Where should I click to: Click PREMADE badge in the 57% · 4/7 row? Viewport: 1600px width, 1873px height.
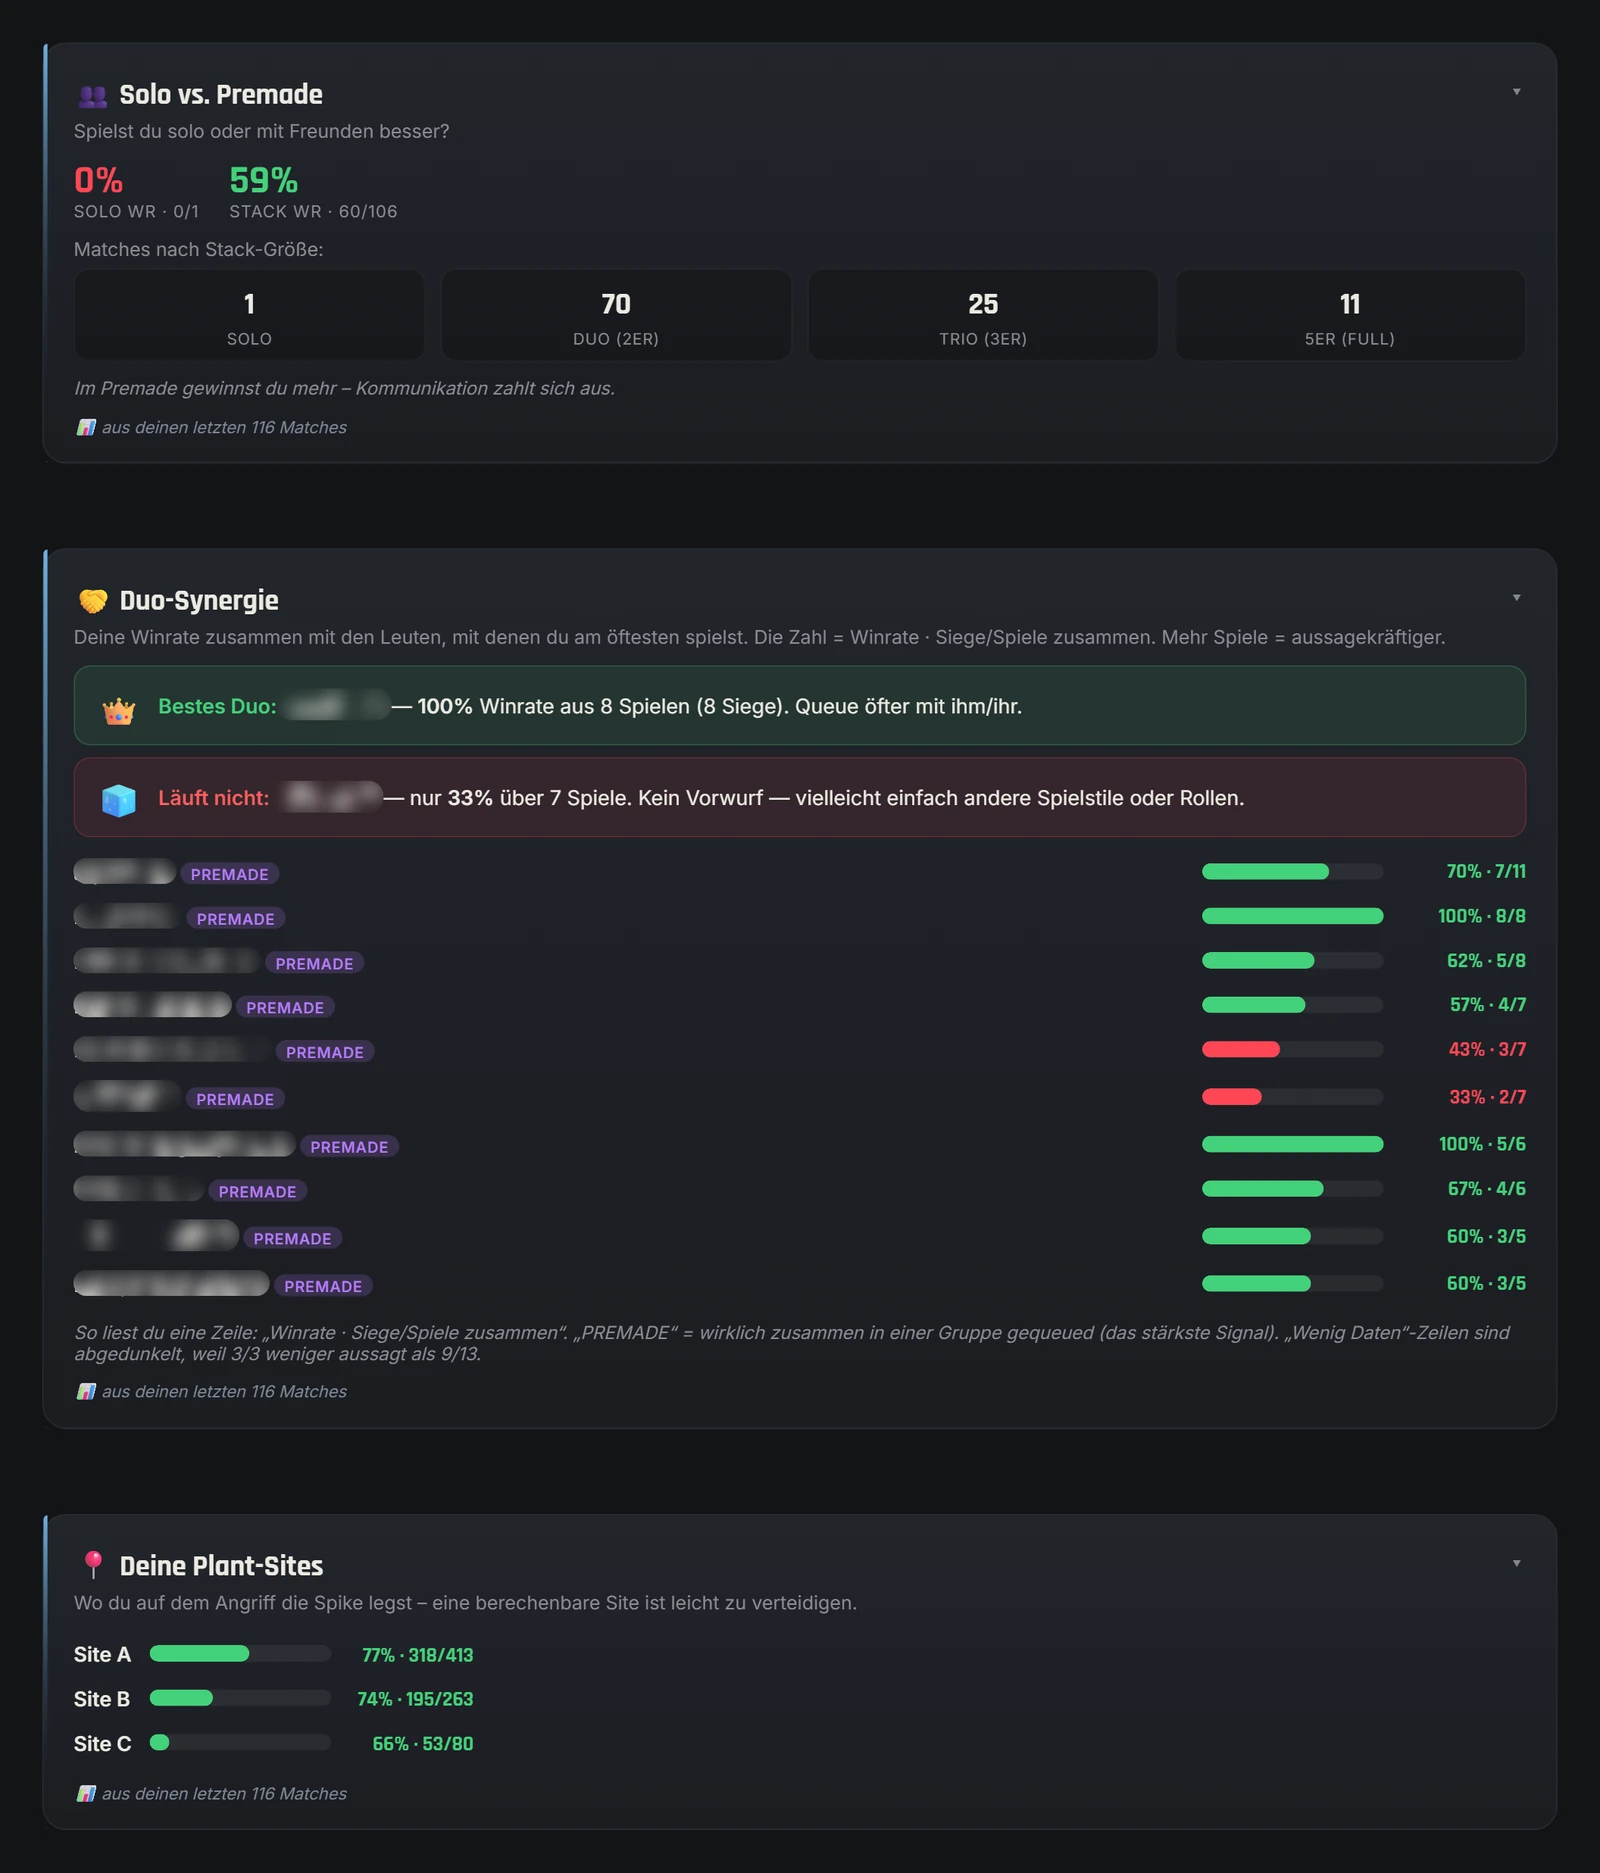coord(285,1007)
